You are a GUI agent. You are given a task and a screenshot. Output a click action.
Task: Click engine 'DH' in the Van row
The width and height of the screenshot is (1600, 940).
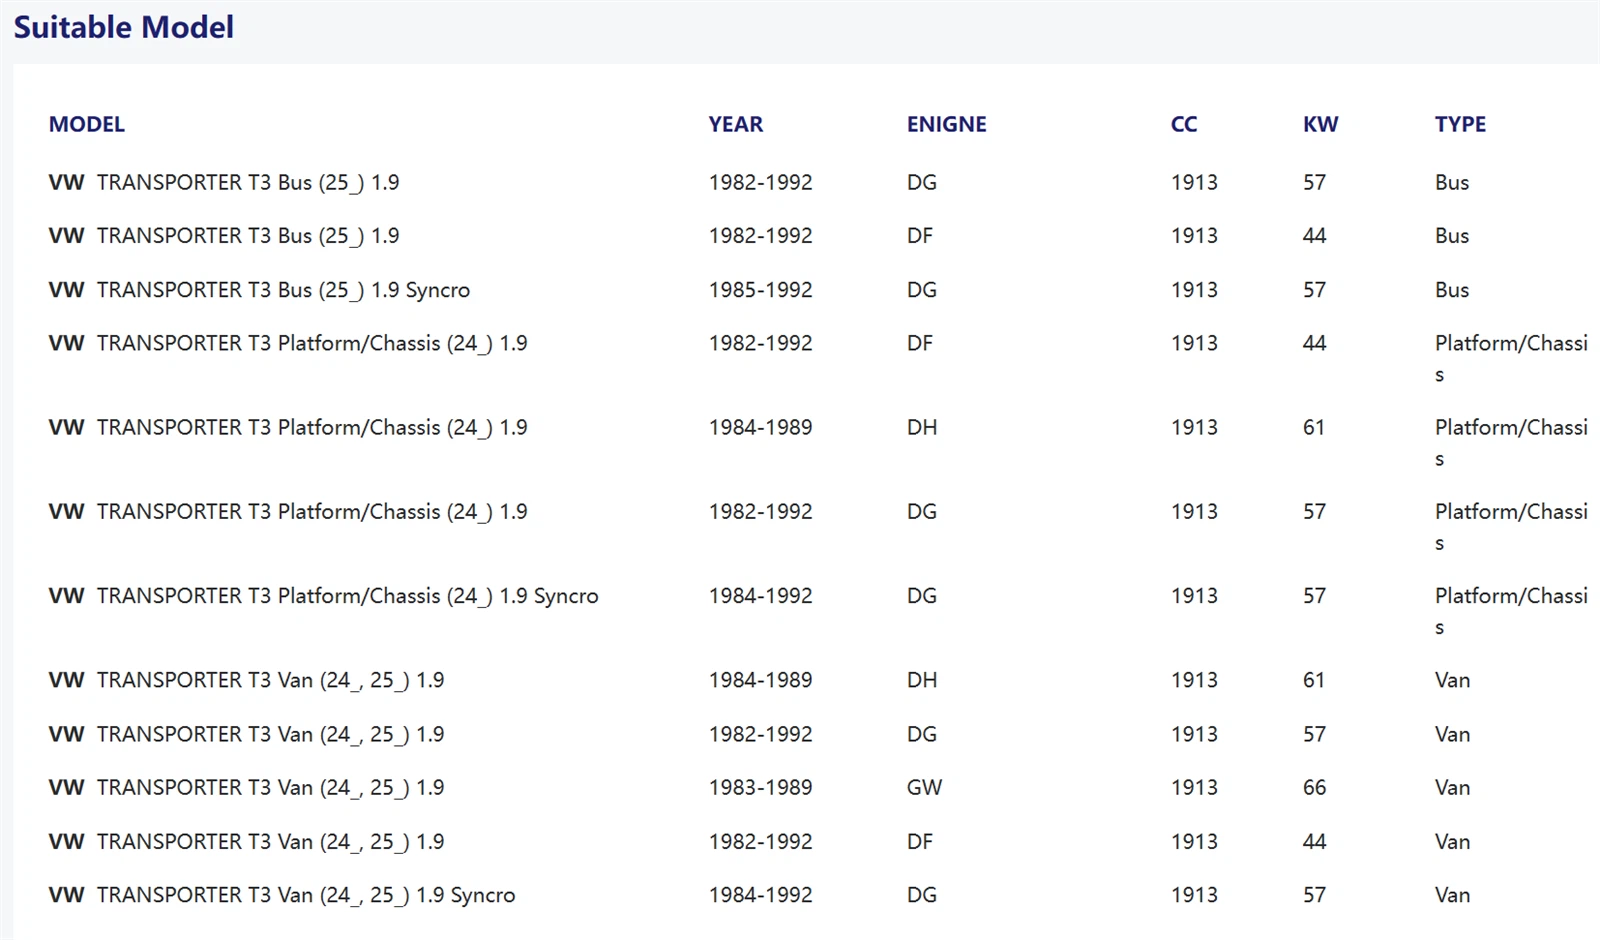(922, 680)
